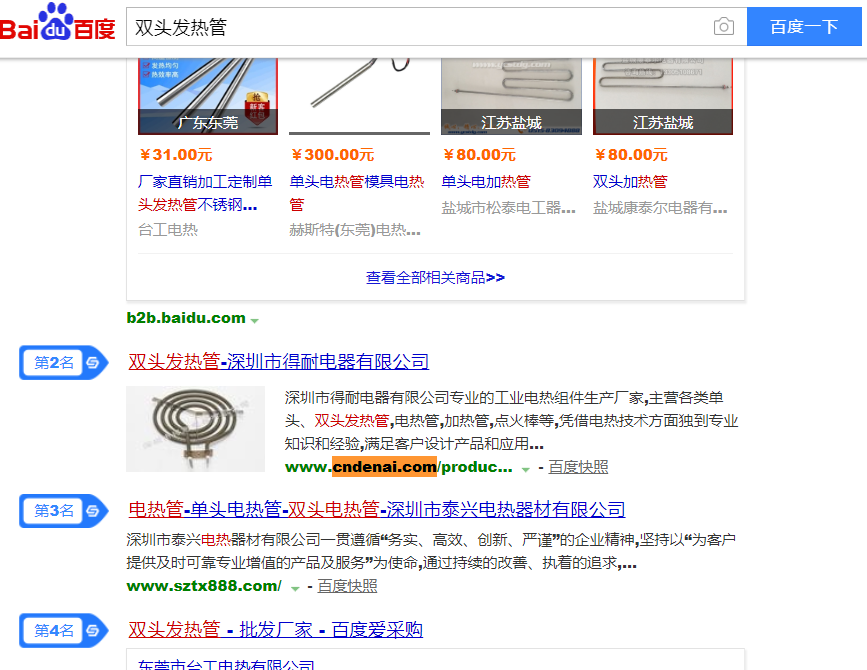Click seller name 盐城康泰尔电器有

[660, 208]
